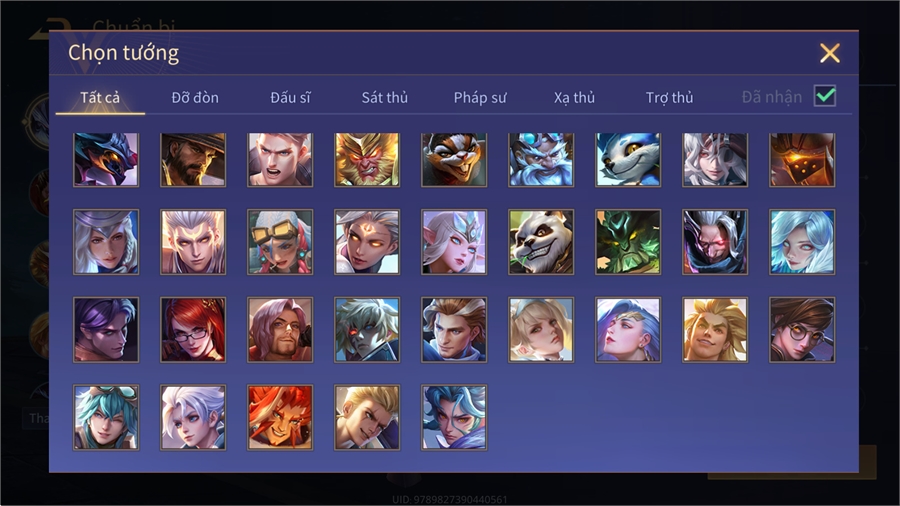Select the green forest monster hero

pyautogui.click(x=628, y=242)
